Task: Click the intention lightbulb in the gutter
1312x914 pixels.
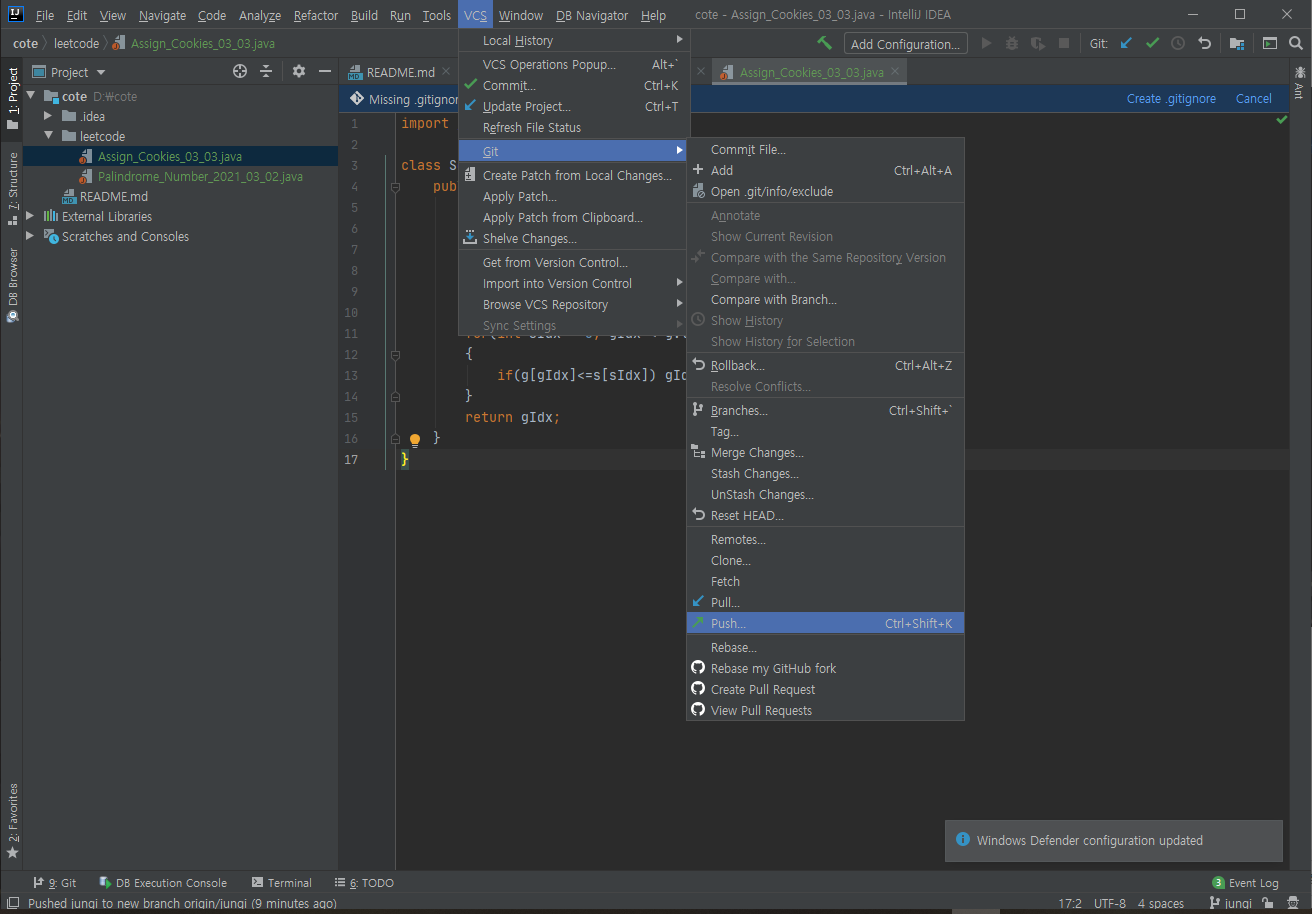Action: [x=415, y=439]
